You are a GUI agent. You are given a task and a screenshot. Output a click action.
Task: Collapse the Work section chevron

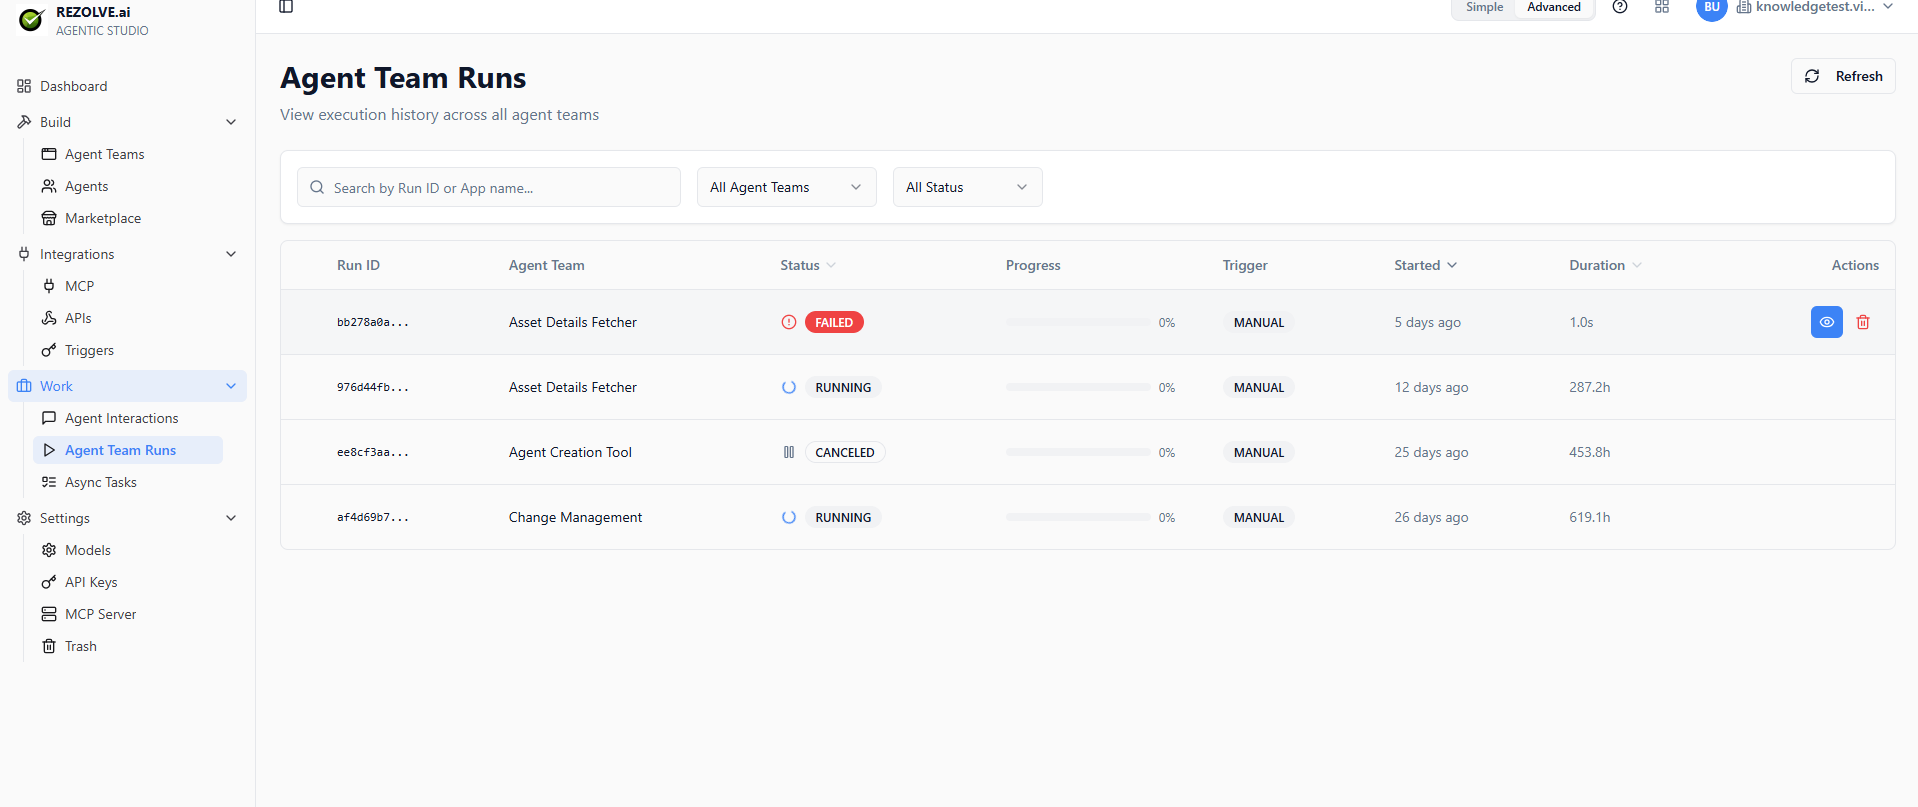[x=231, y=386]
